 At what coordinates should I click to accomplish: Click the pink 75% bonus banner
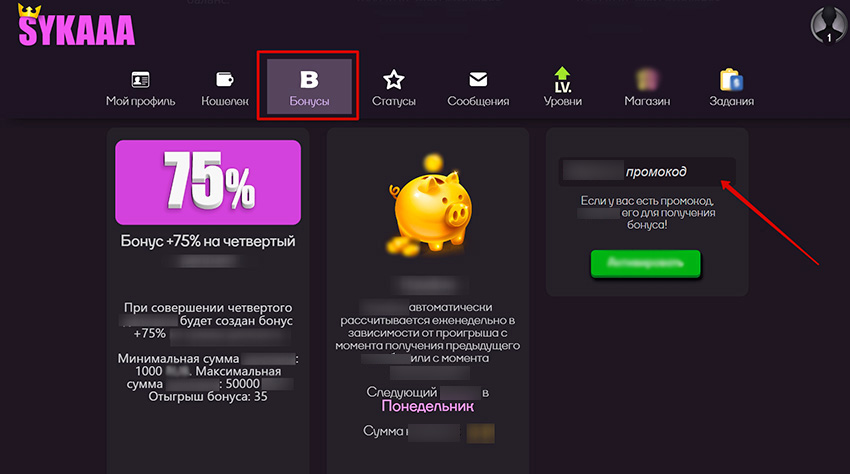(208, 182)
